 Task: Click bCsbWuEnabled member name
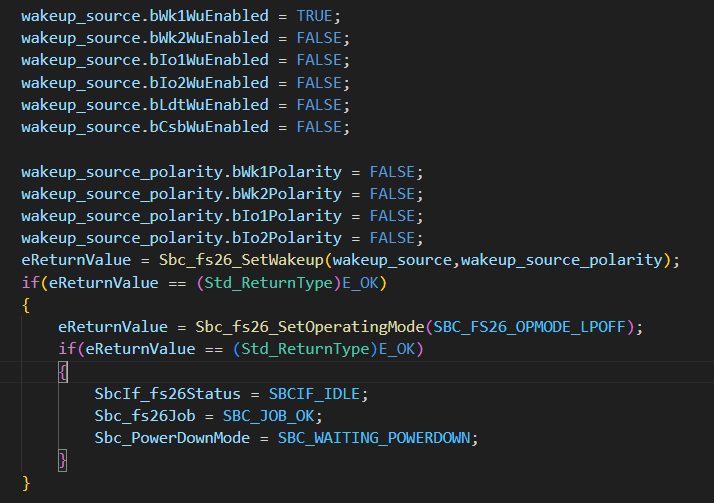(209, 127)
